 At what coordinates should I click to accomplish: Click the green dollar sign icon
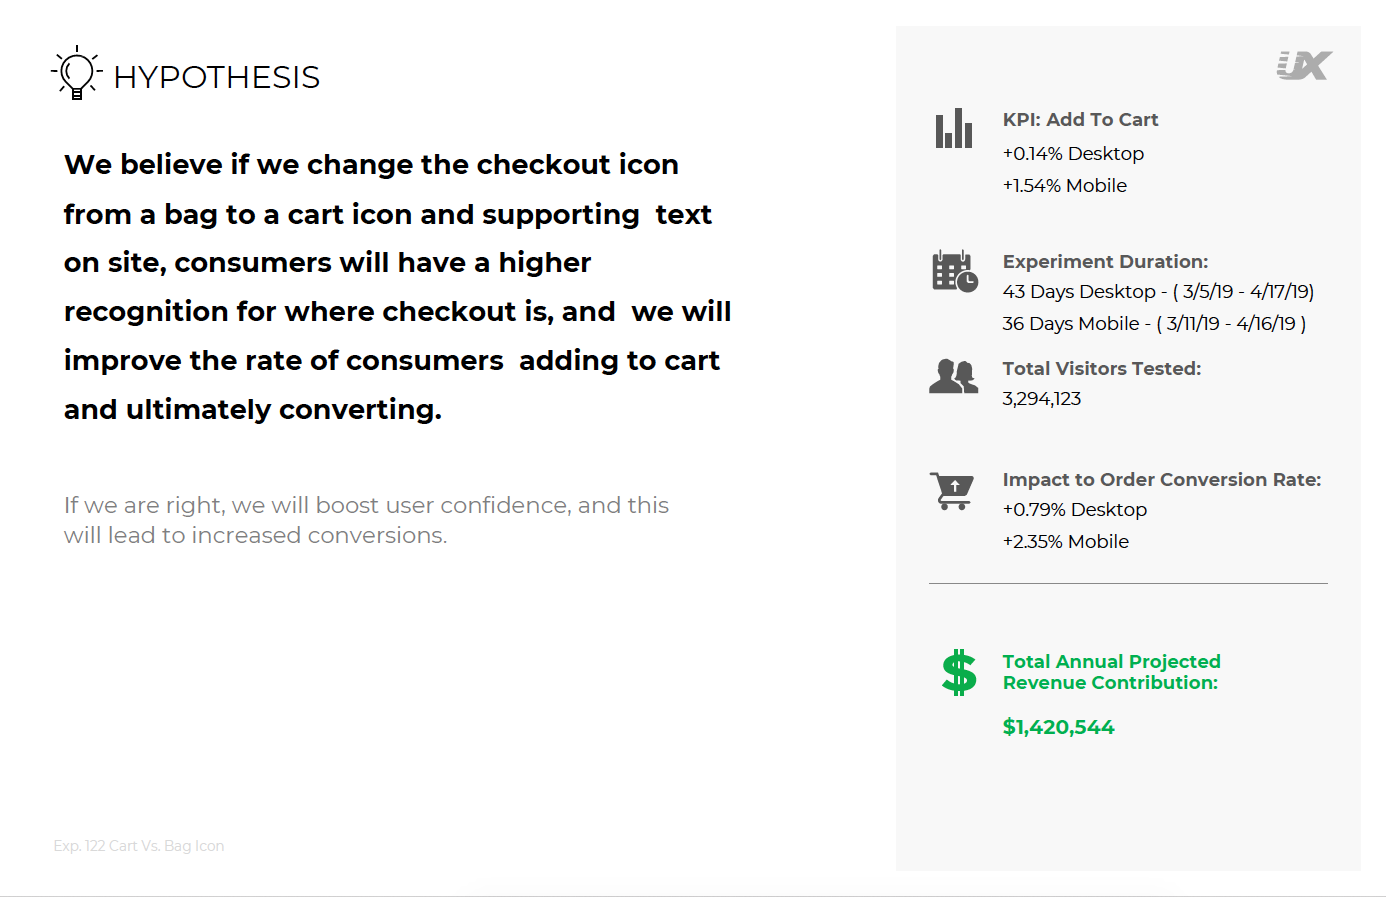pyautogui.click(x=959, y=672)
